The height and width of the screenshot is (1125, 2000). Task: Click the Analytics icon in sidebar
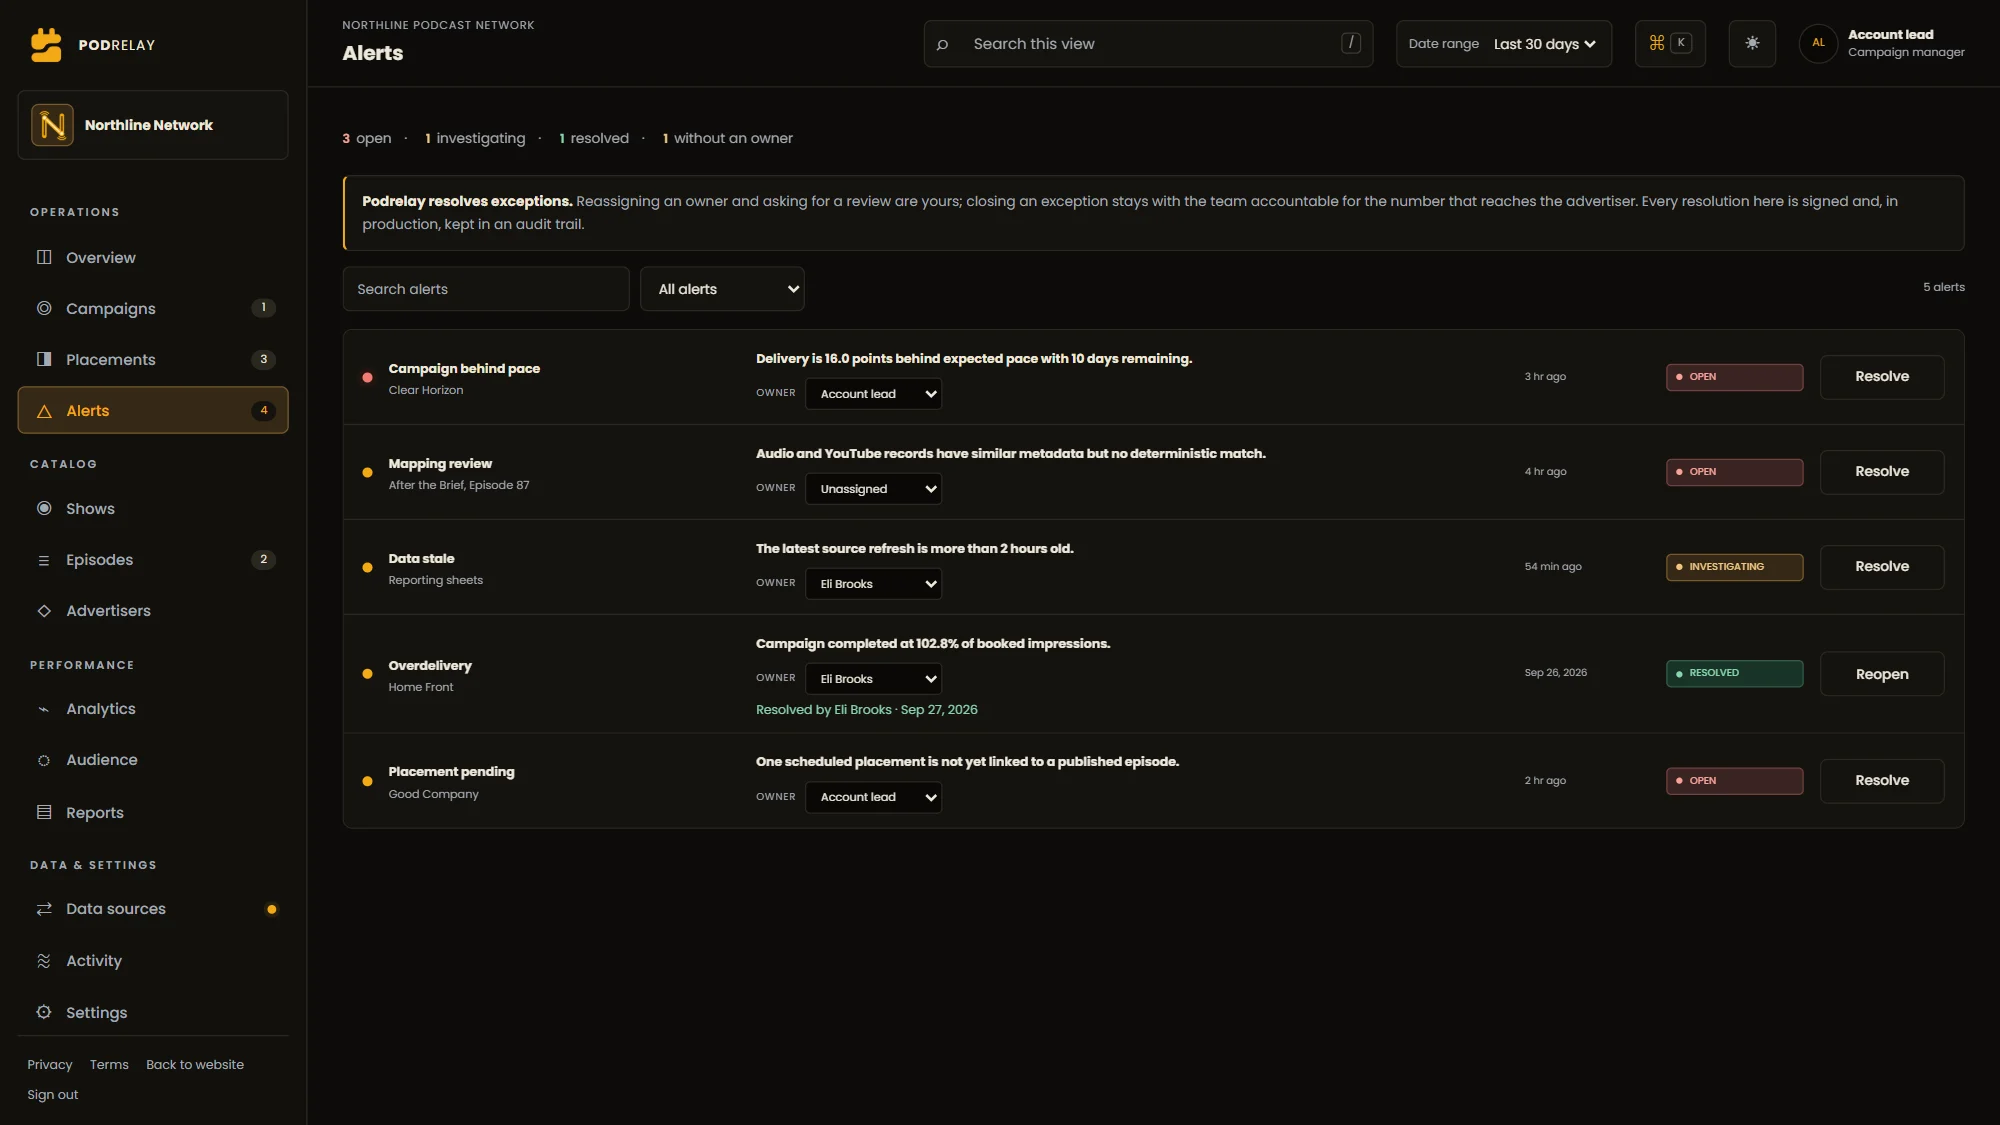pyautogui.click(x=44, y=709)
